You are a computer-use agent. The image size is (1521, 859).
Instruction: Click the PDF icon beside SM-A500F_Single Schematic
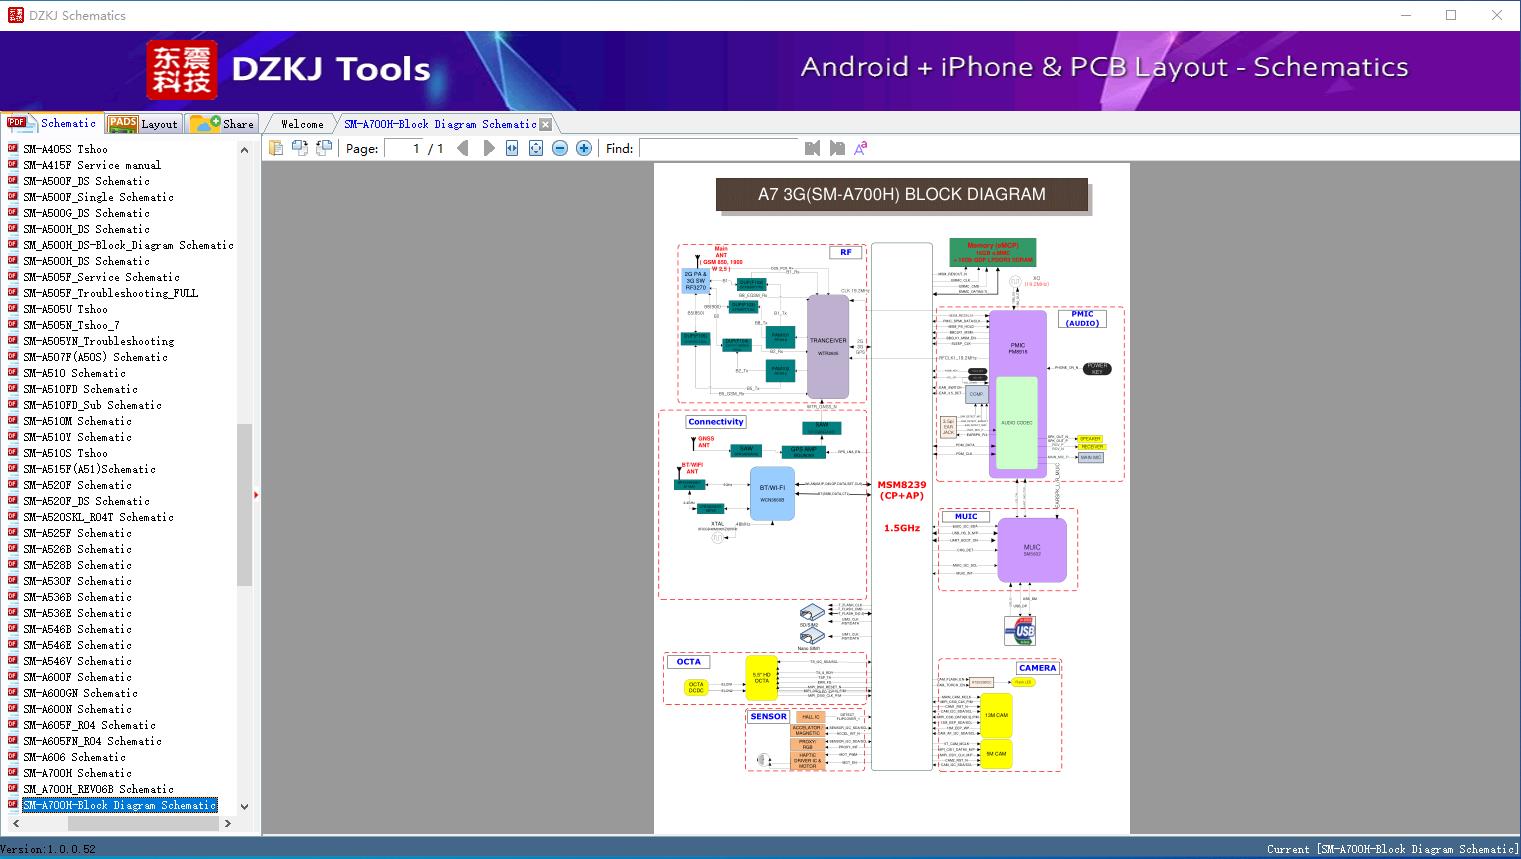(x=13, y=197)
